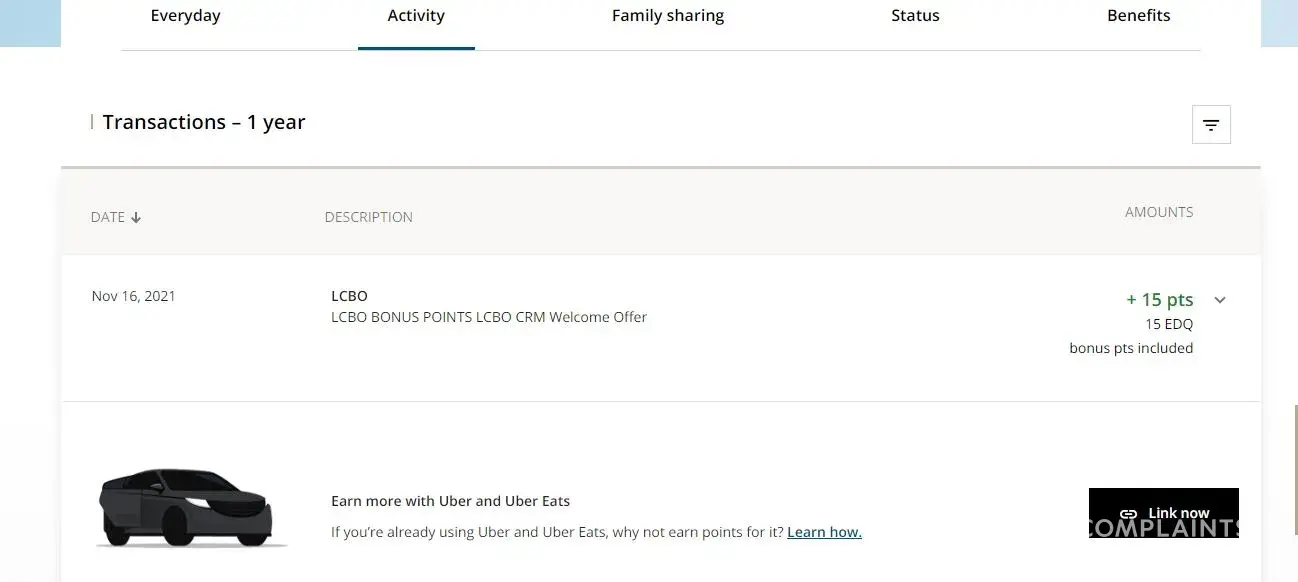Click the Nov 16, 2021 date
Image resolution: width=1298 pixels, height=582 pixels.
tap(133, 296)
